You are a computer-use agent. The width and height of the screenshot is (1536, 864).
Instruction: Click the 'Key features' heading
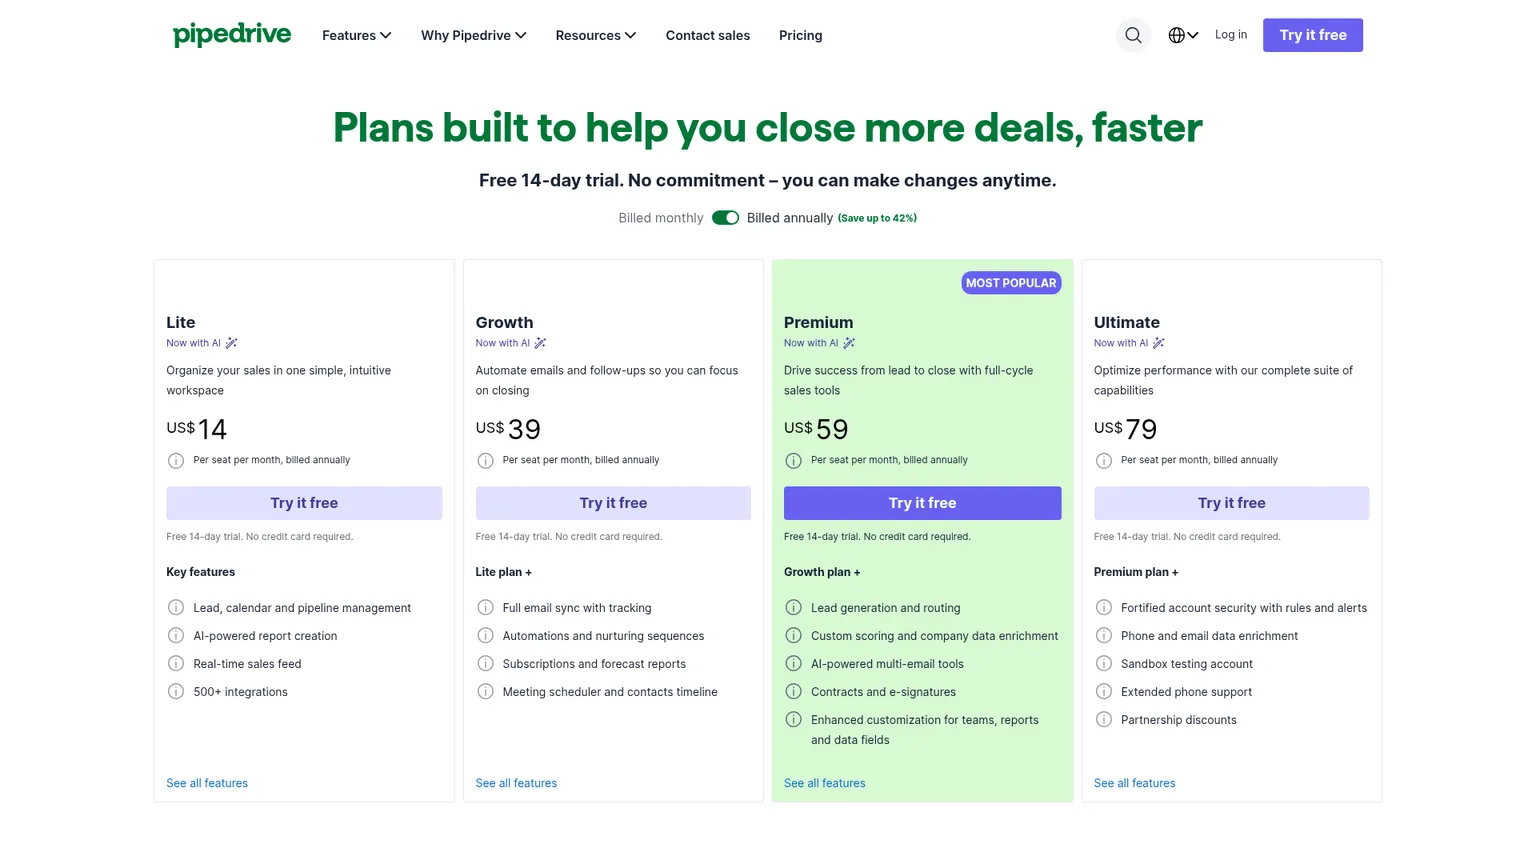click(x=201, y=572)
